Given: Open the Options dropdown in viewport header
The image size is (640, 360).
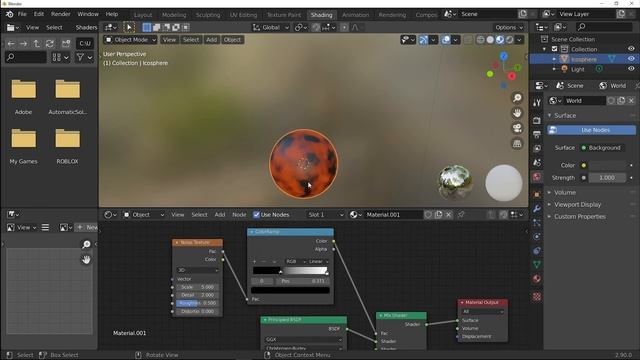Looking at the screenshot, I should tap(509, 27).
